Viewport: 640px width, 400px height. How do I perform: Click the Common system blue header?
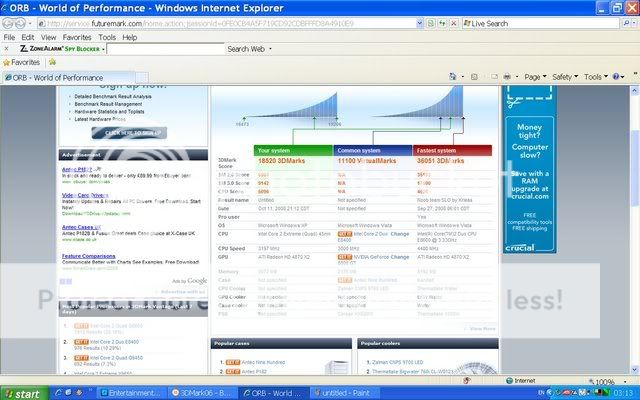[x=373, y=150]
